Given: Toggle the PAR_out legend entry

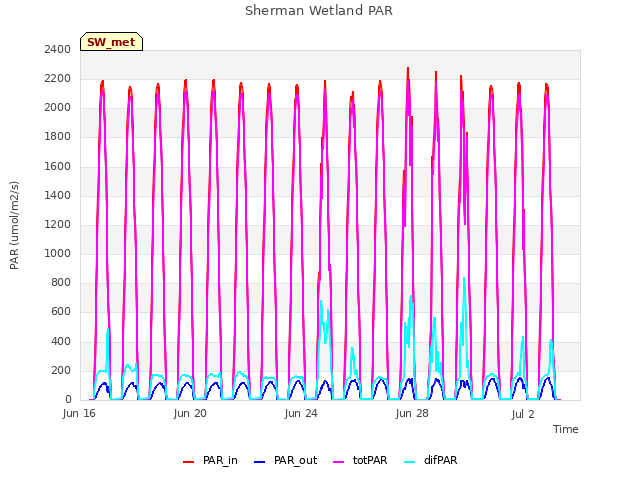Looking at the screenshot, I should pos(285,461).
